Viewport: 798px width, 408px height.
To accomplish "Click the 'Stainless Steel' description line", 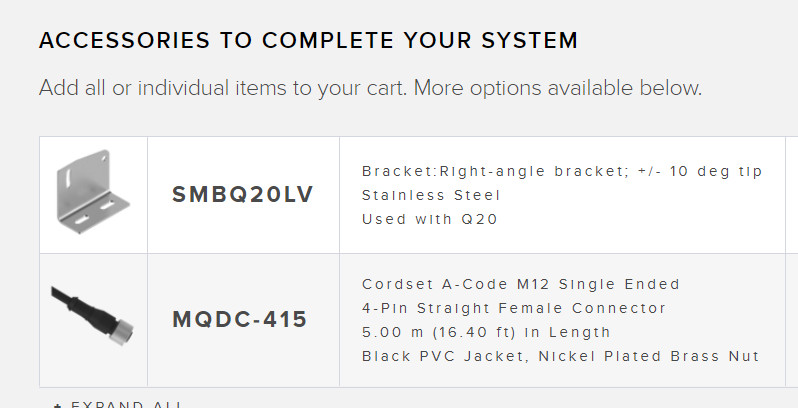I will tap(431, 195).
